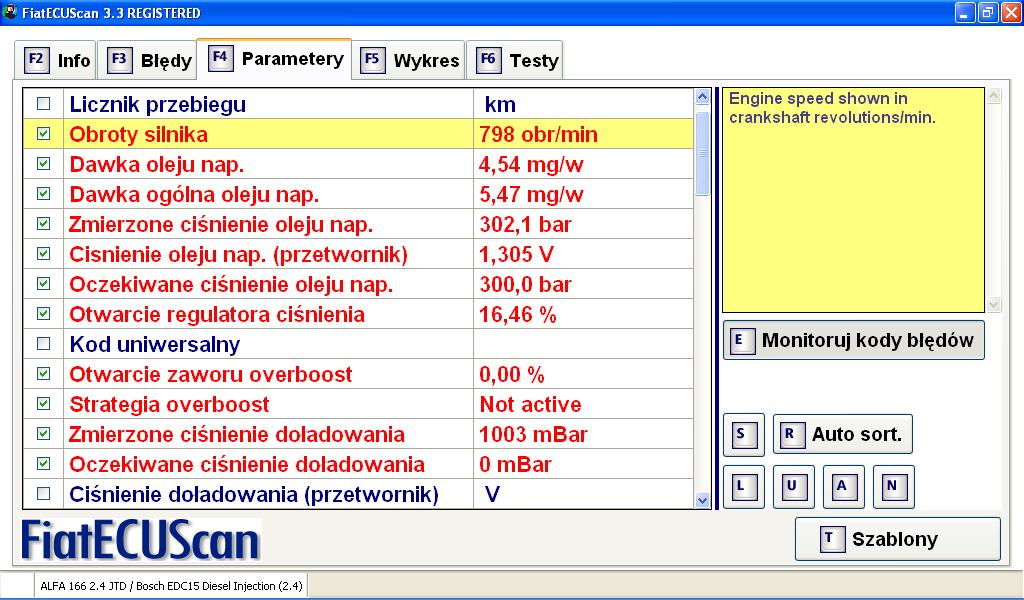
Task: Click the L shortcut button
Action: point(743,486)
